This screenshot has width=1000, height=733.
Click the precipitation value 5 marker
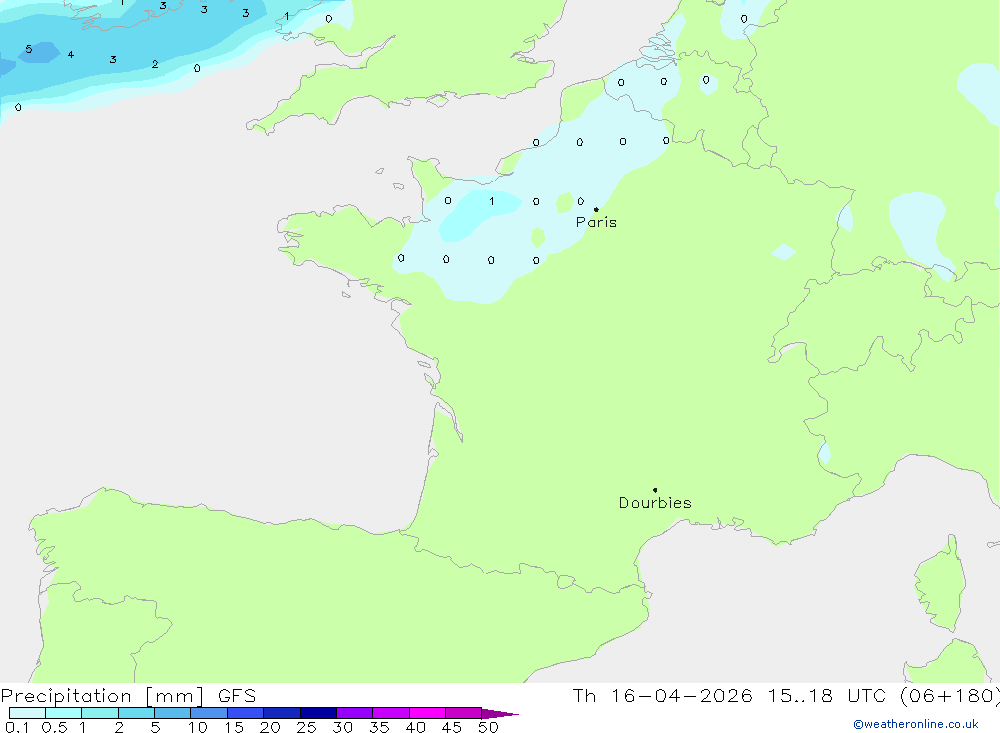pyautogui.click(x=29, y=49)
